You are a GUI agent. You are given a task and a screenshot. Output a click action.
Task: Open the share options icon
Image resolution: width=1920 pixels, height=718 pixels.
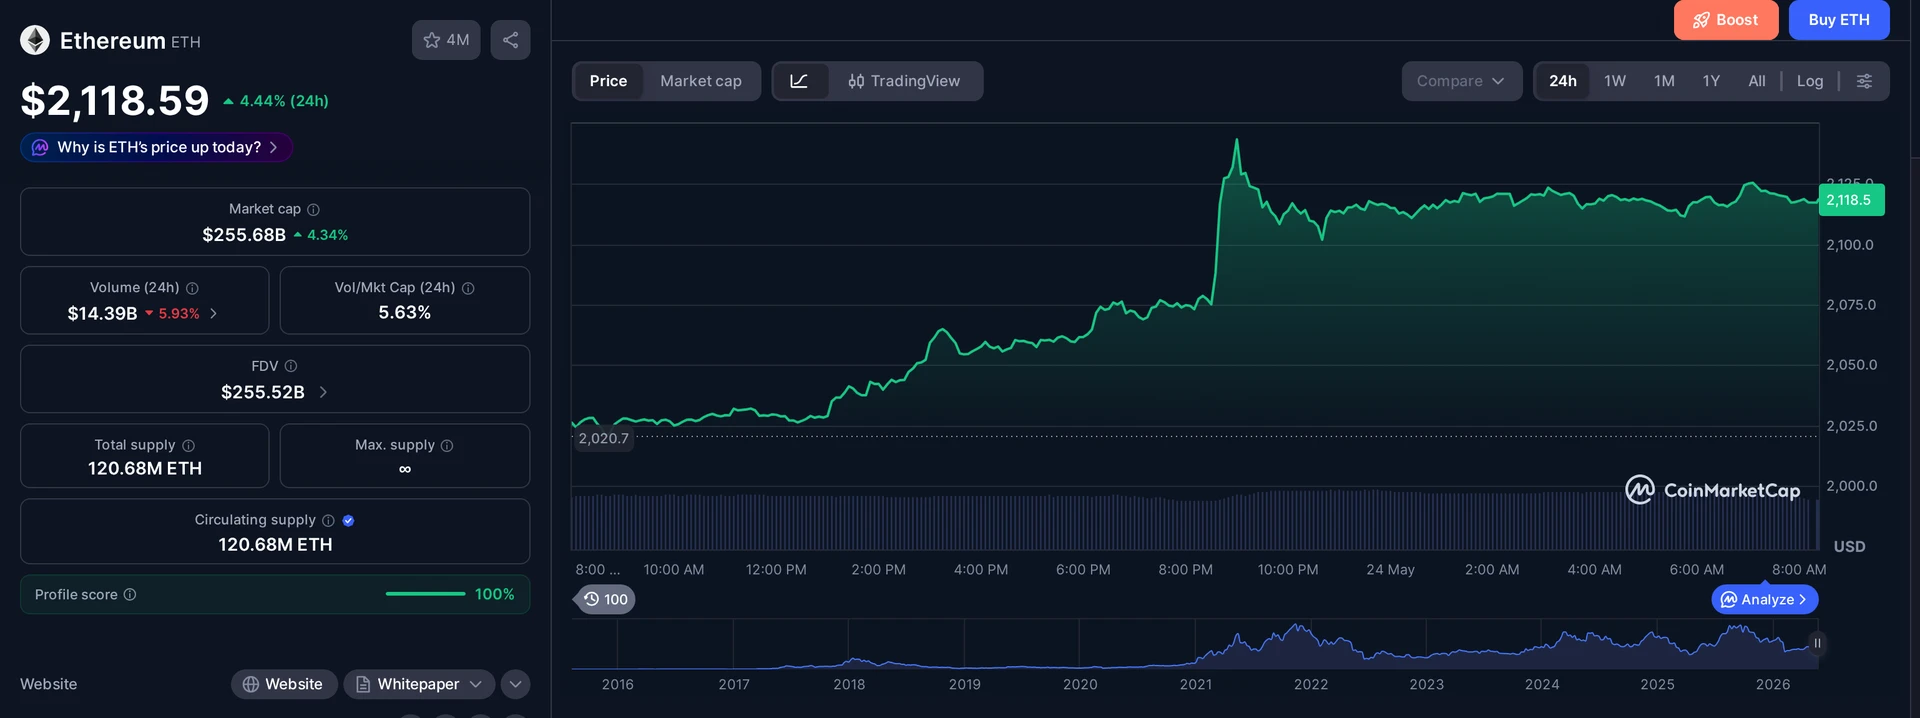click(x=510, y=40)
